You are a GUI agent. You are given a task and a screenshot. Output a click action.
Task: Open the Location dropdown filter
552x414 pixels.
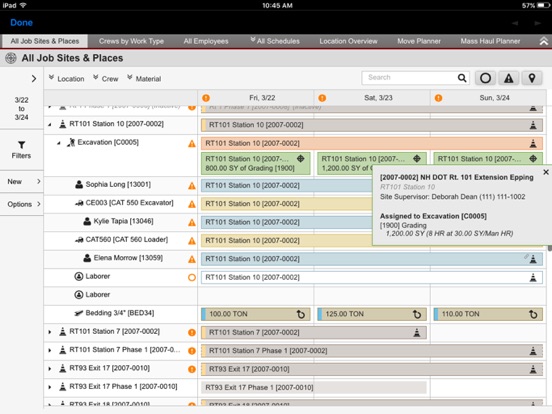coord(67,79)
